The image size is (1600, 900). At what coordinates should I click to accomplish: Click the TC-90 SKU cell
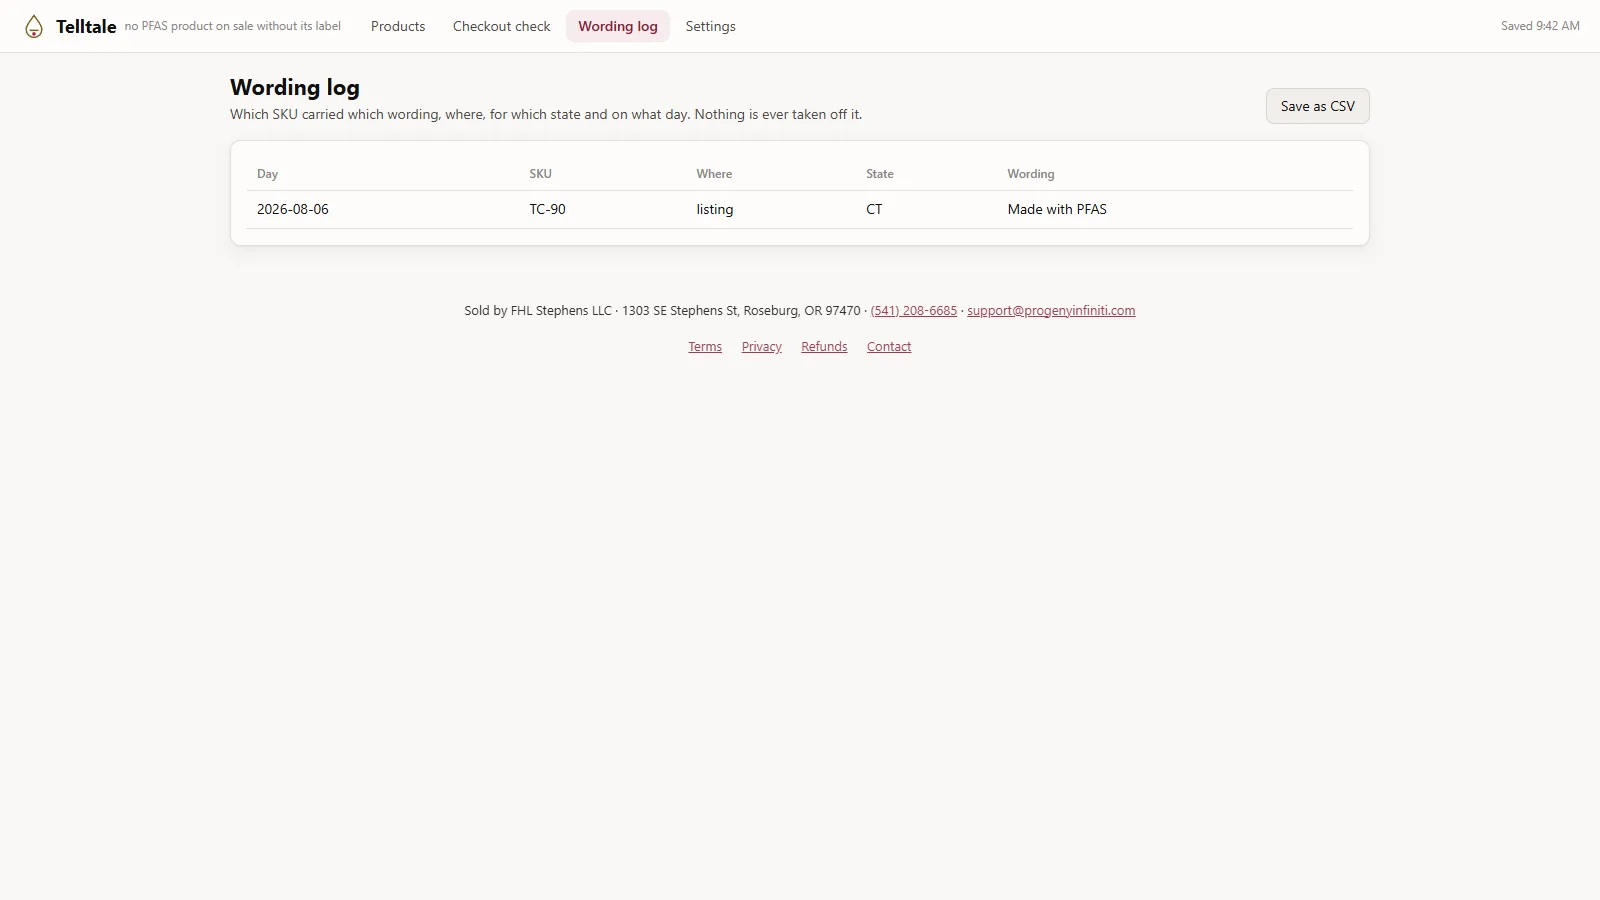click(x=547, y=209)
